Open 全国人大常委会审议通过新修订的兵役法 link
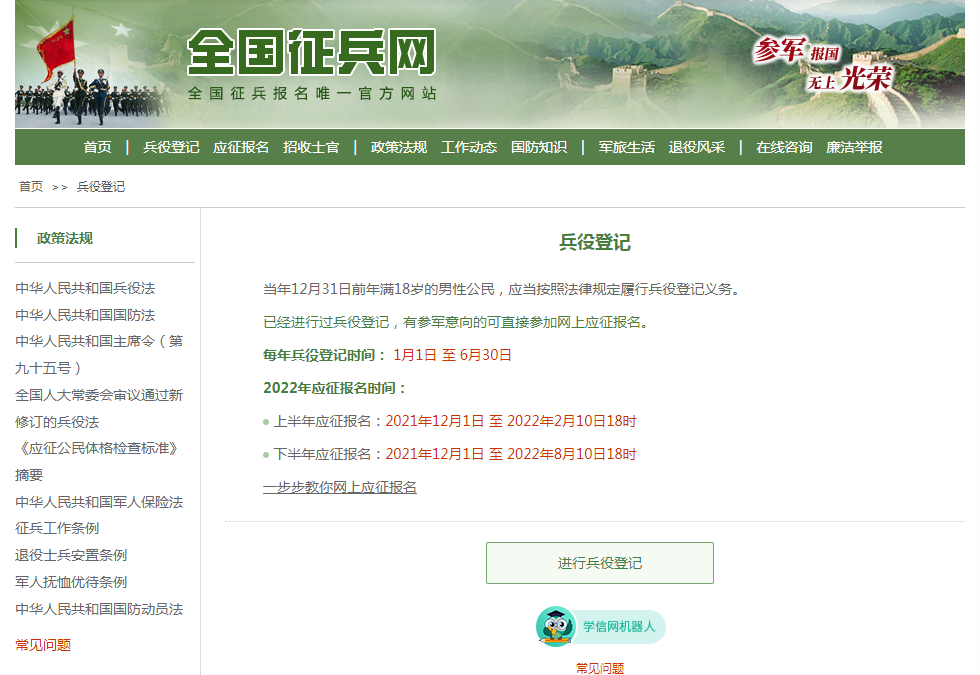980x675 pixels. (x=99, y=408)
